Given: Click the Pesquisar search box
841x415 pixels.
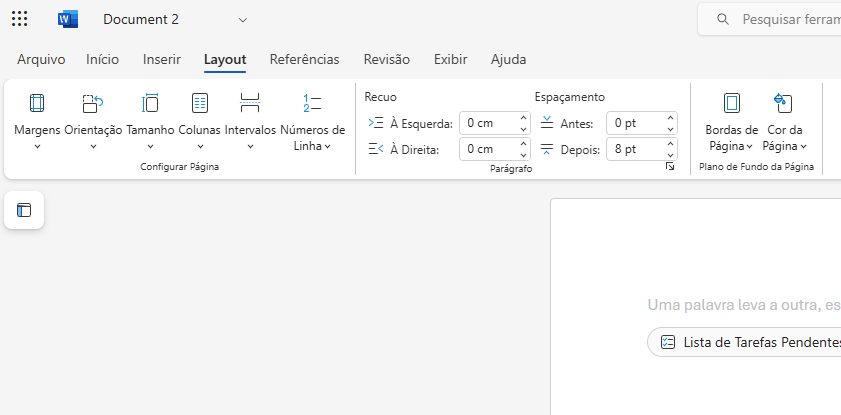Looking at the screenshot, I should click(x=780, y=19).
